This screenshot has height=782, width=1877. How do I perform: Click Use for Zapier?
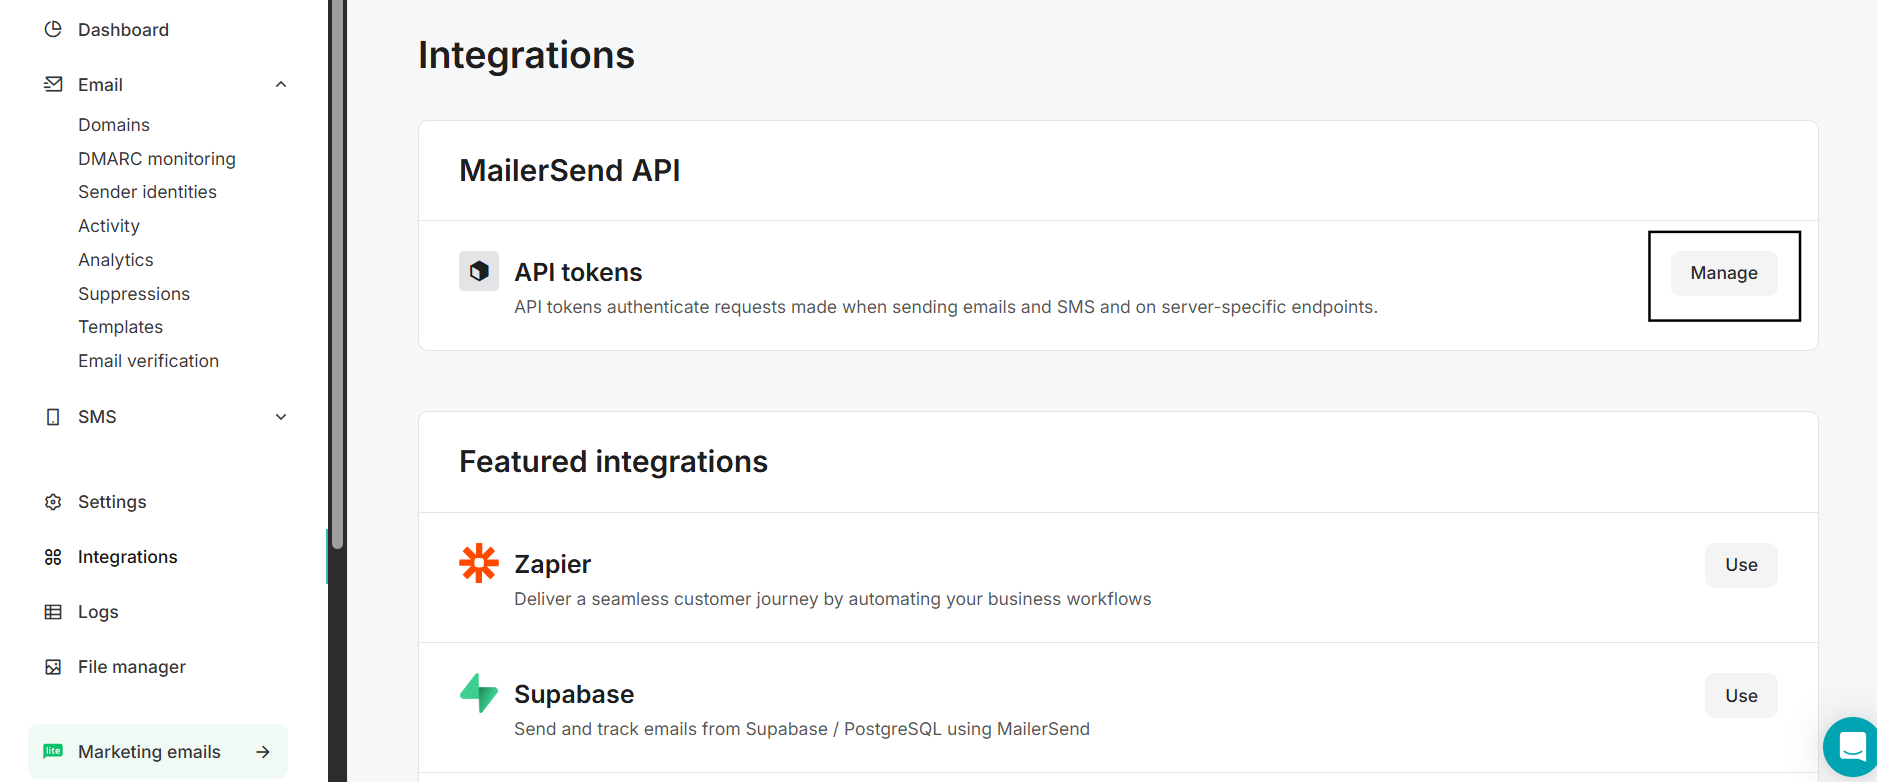tap(1741, 565)
